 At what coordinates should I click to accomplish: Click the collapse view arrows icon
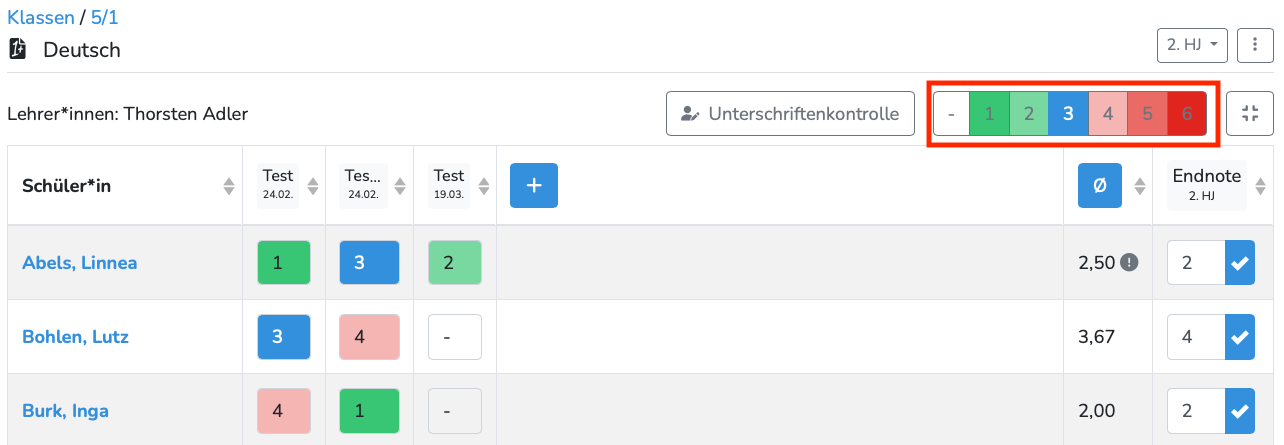pos(1249,114)
